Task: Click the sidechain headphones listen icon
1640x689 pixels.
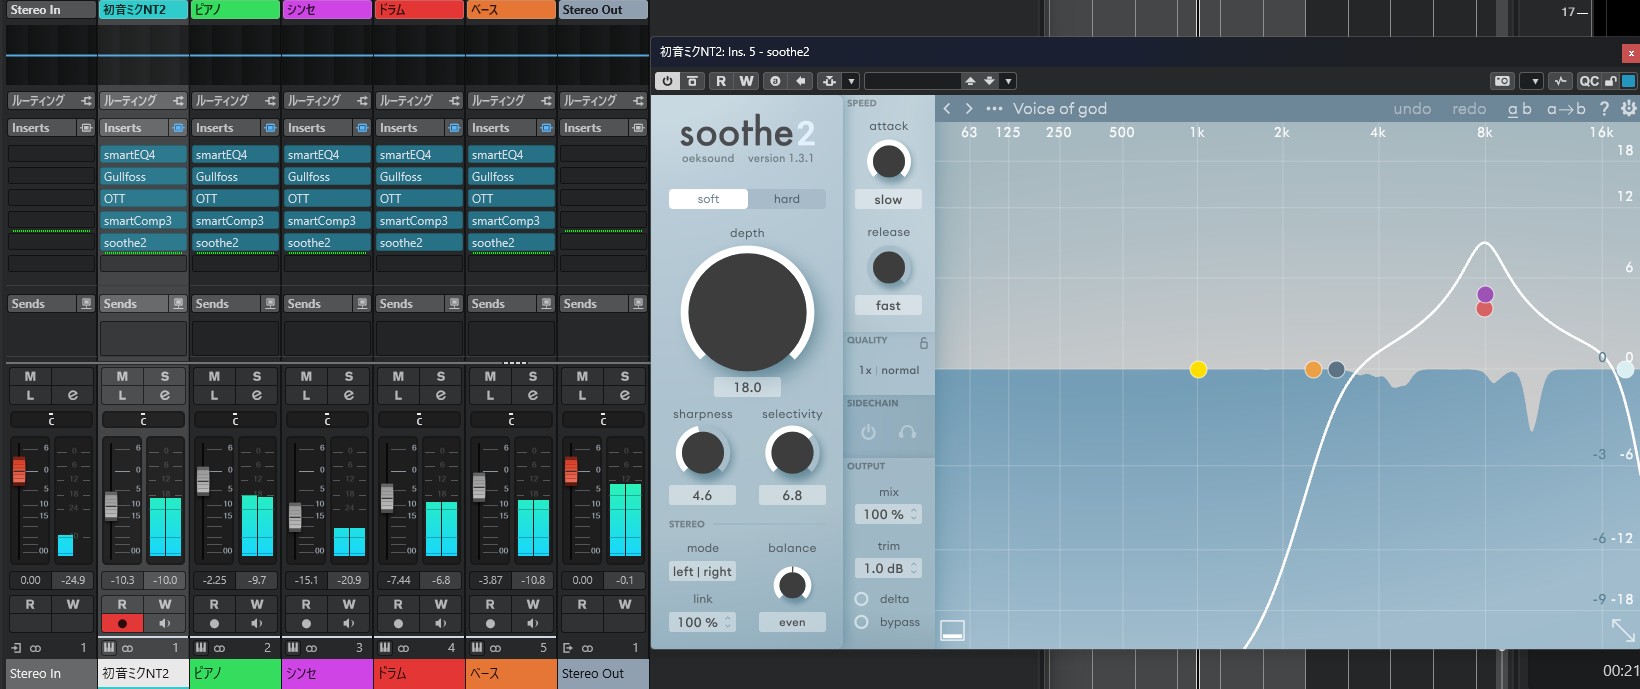Action: tap(907, 432)
